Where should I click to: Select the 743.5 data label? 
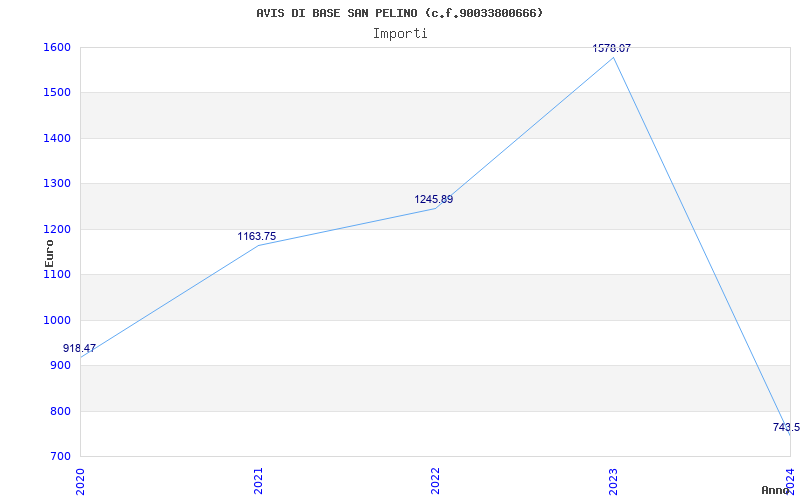click(x=786, y=427)
